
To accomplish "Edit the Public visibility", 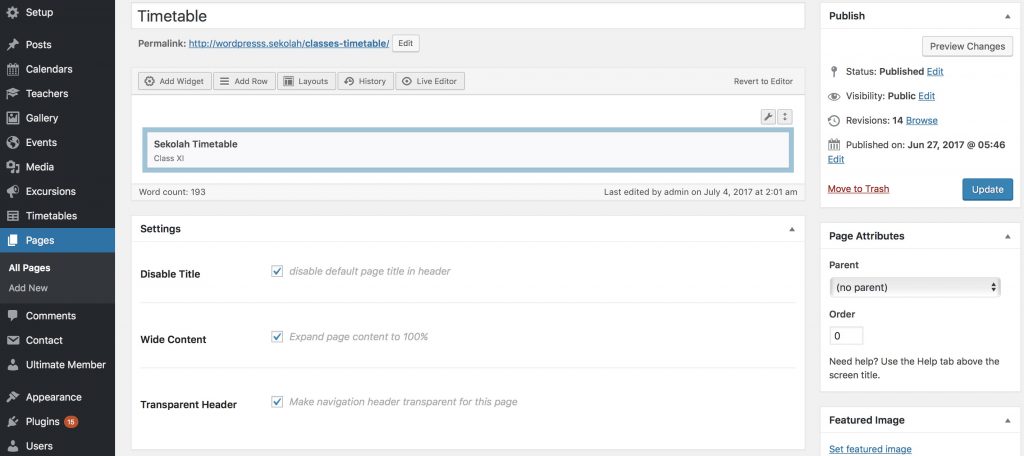I will point(927,96).
